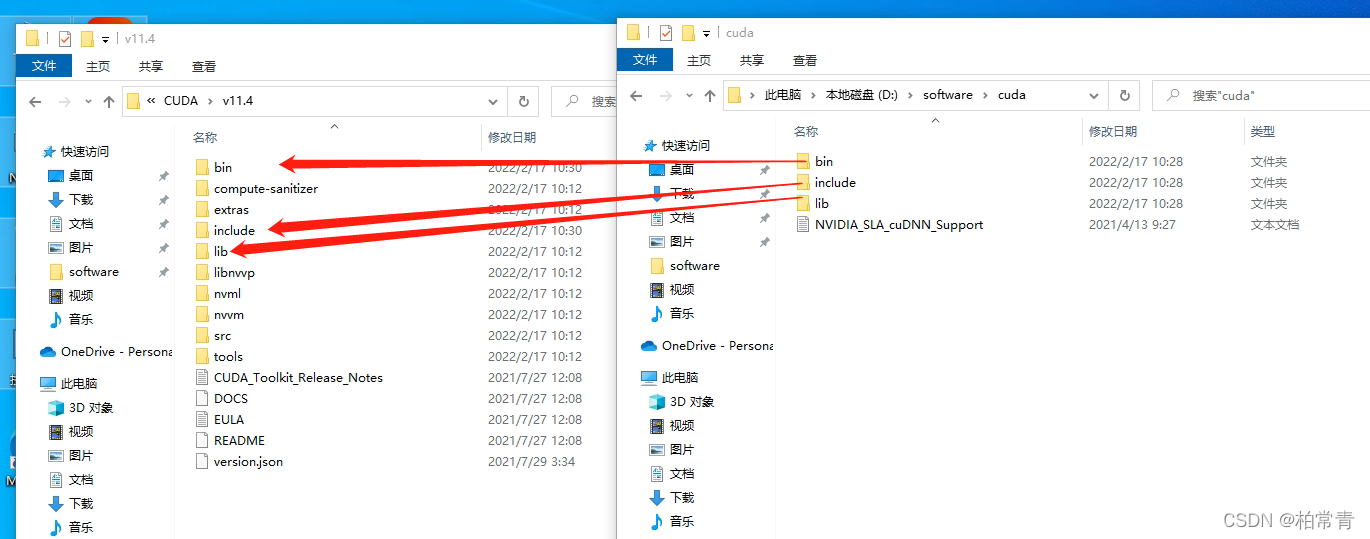This screenshot has height=539, width=1370.
Task: Sort by 类型 column in cuda window
Action: coord(1263,131)
